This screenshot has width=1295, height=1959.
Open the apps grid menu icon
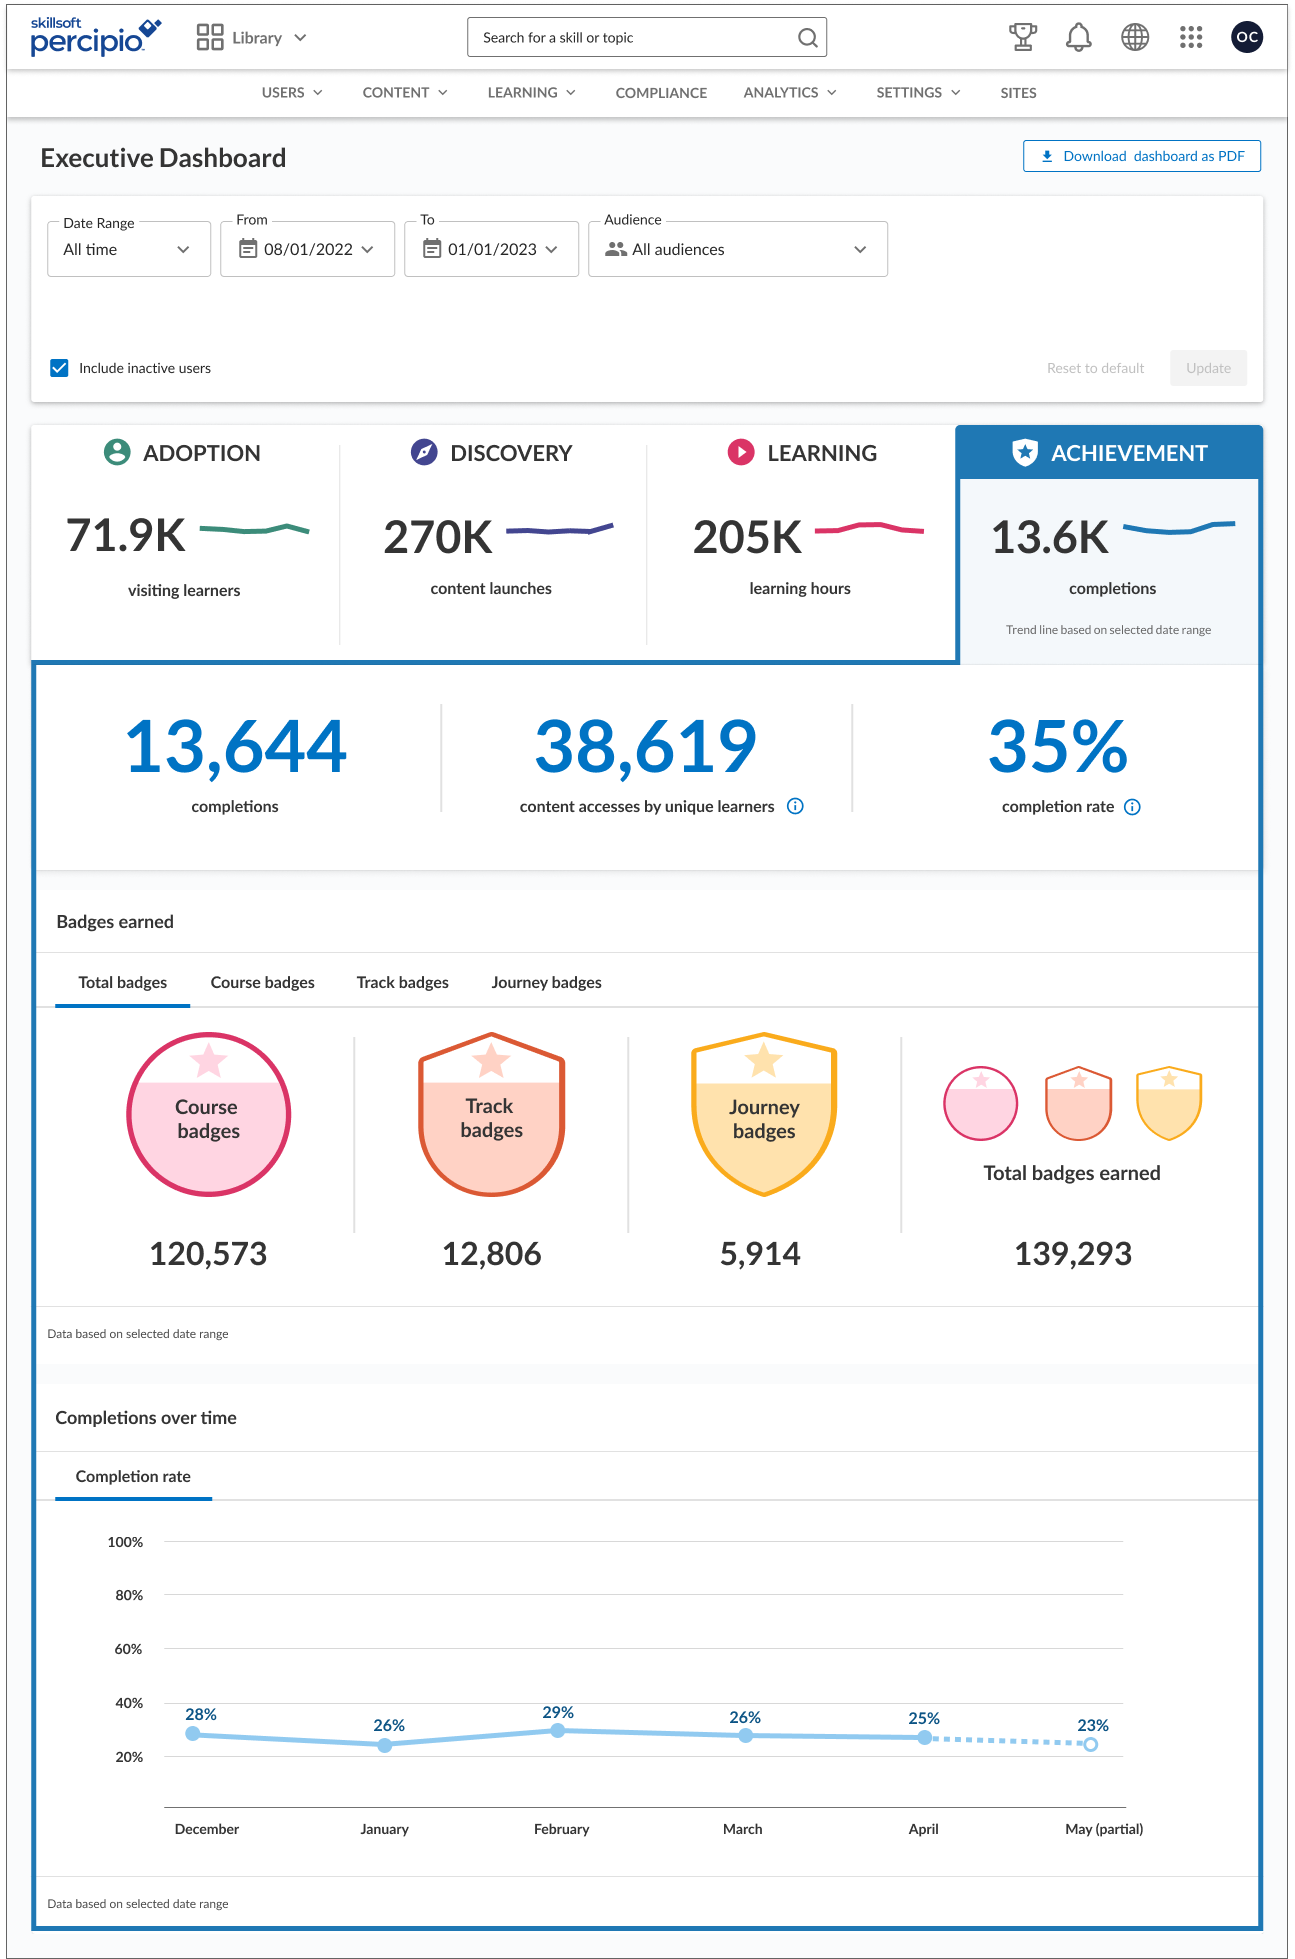[x=1191, y=37]
